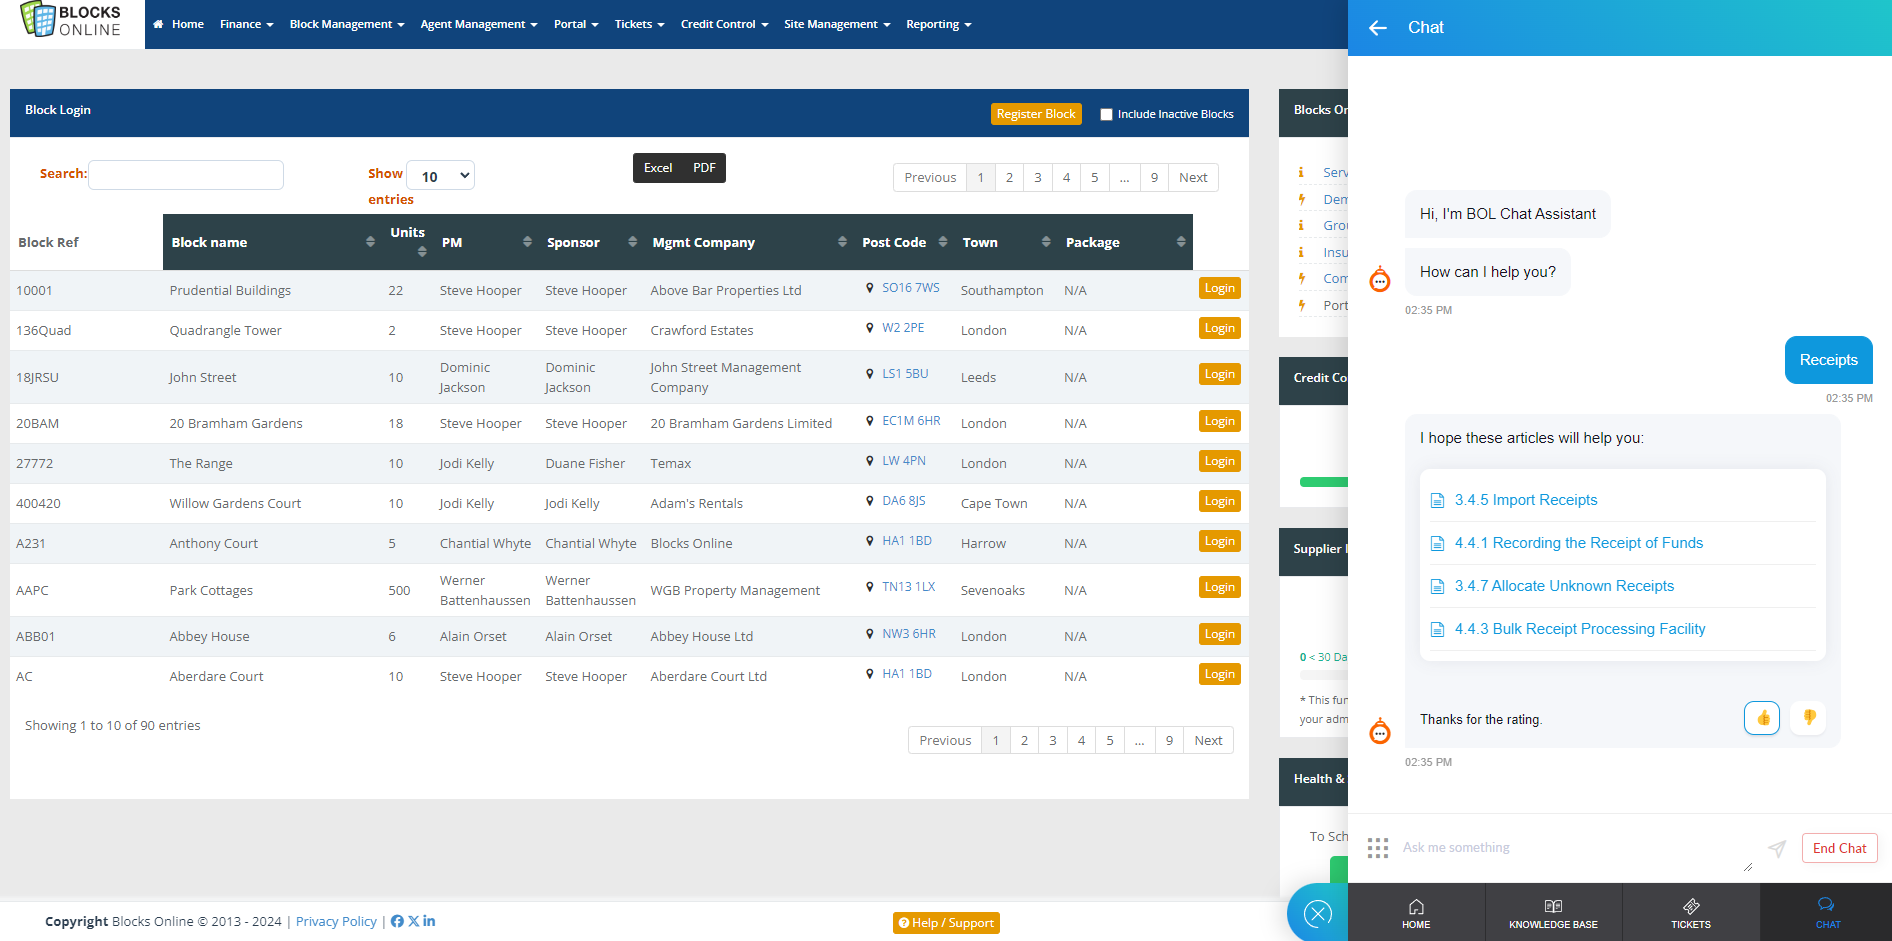Open the Home menu item
This screenshot has width=1892, height=941.
point(179,24)
